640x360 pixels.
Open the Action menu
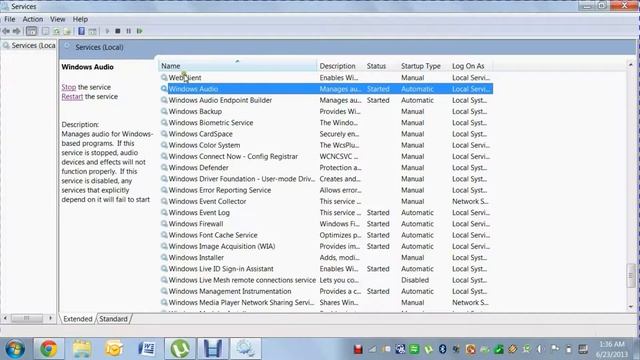tap(33, 19)
